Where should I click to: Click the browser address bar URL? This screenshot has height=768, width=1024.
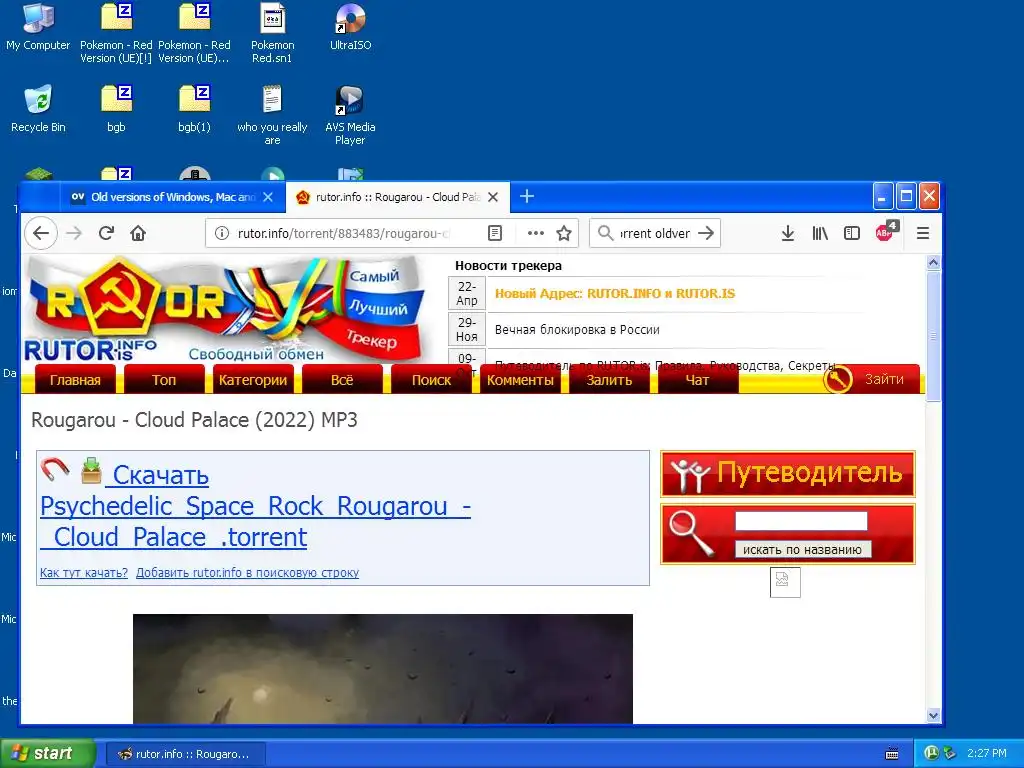point(344,233)
